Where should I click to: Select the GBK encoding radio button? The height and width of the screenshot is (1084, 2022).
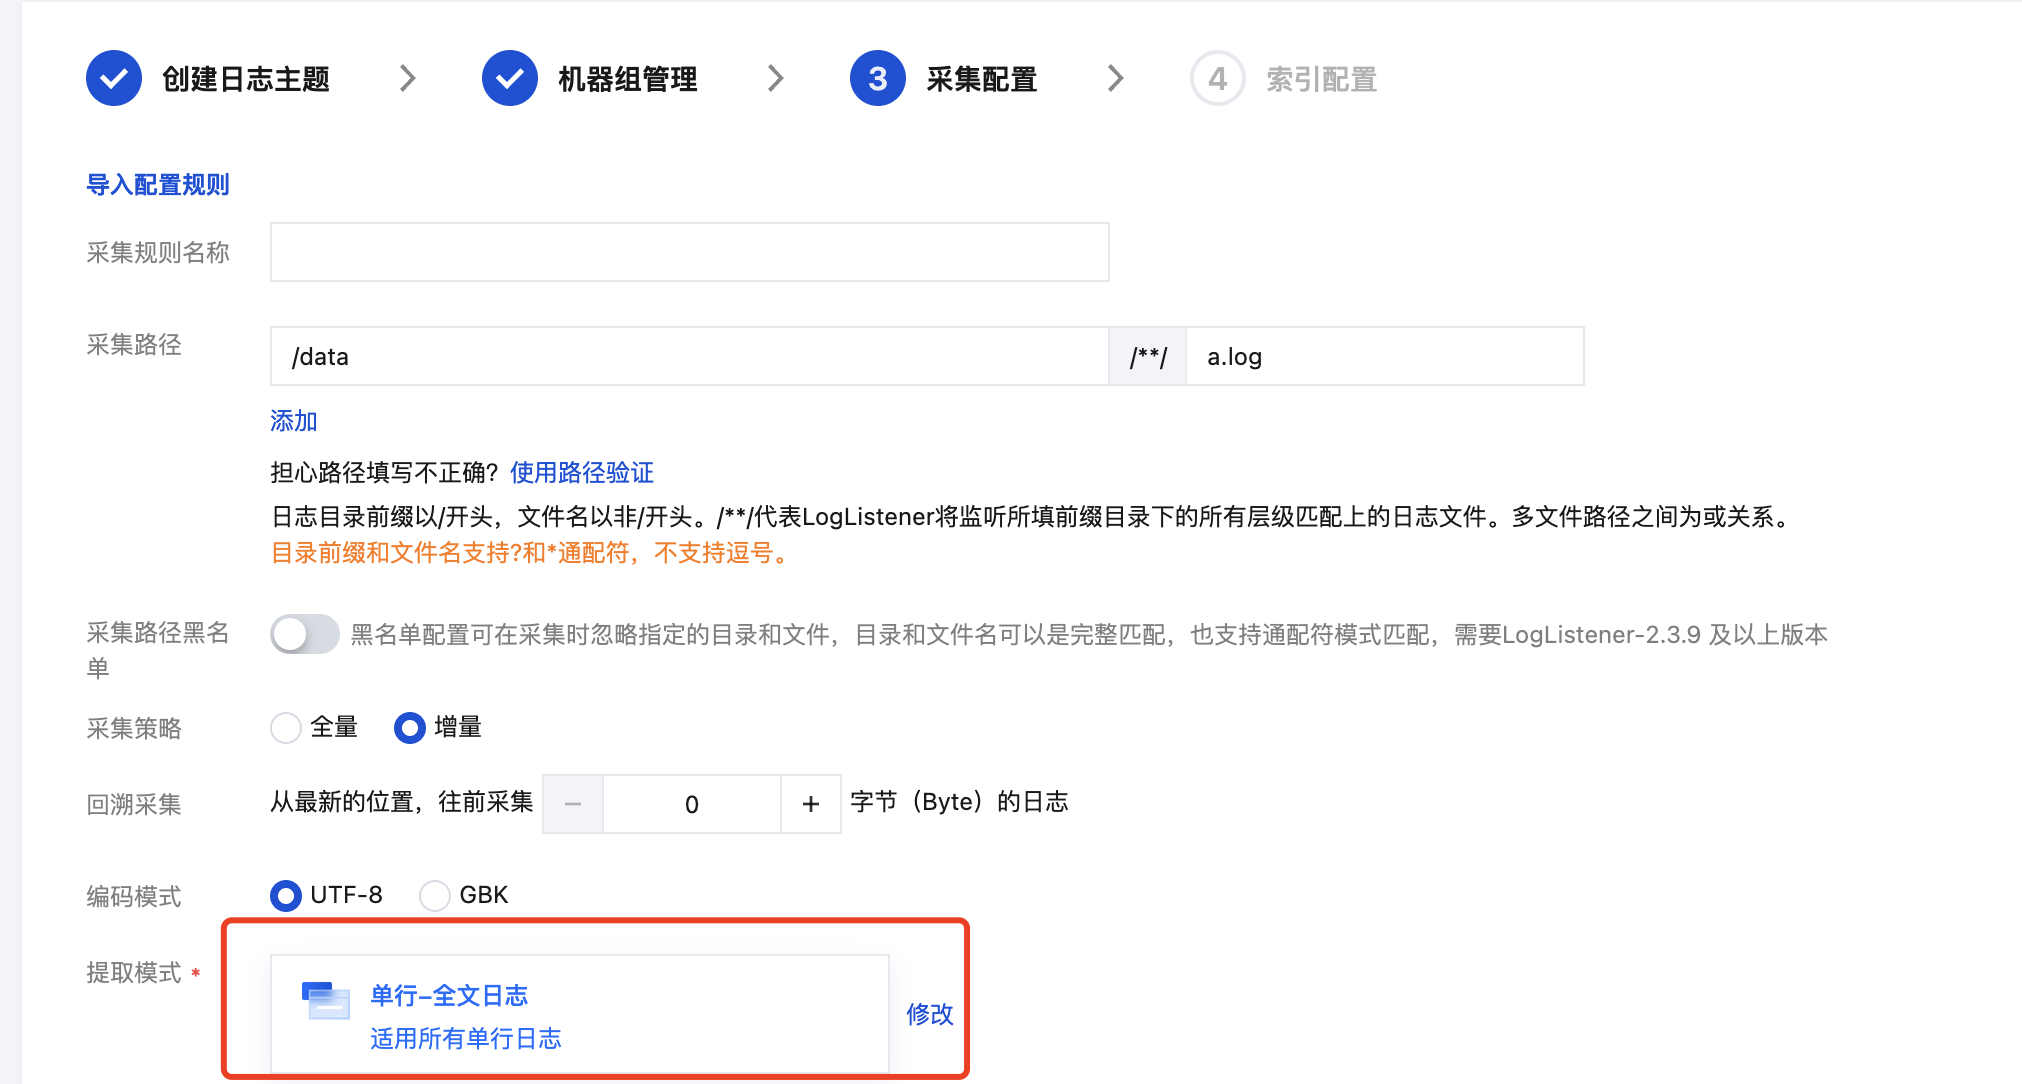(x=435, y=895)
